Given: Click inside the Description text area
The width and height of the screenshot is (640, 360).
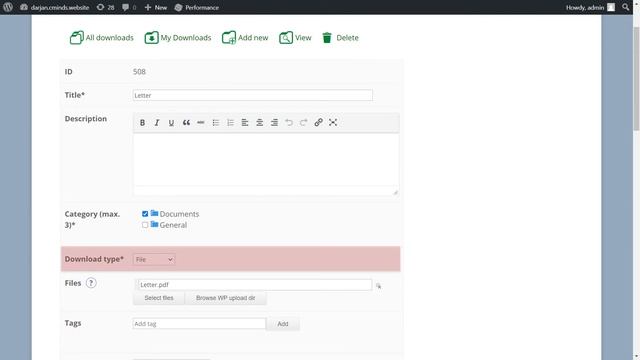Looking at the screenshot, I should tap(266, 161).
